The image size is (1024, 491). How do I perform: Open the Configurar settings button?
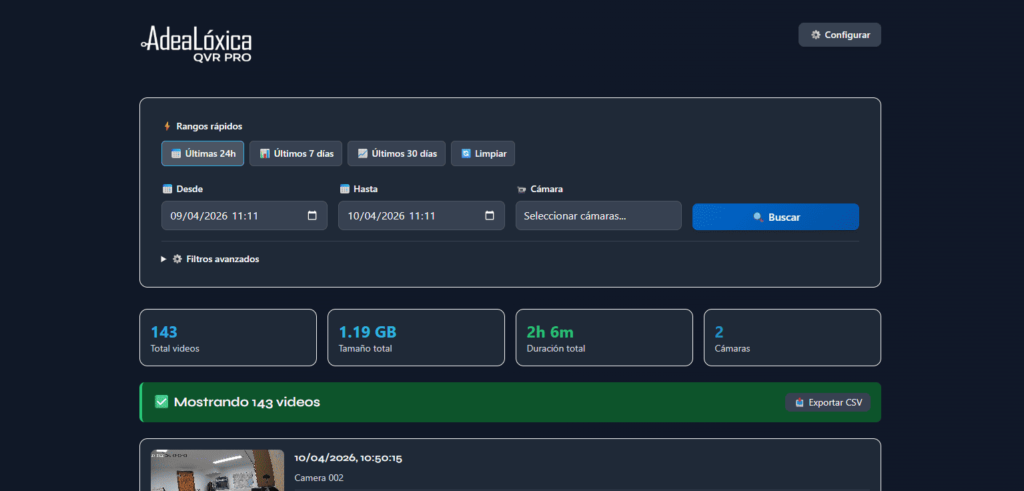pos(839,35)
